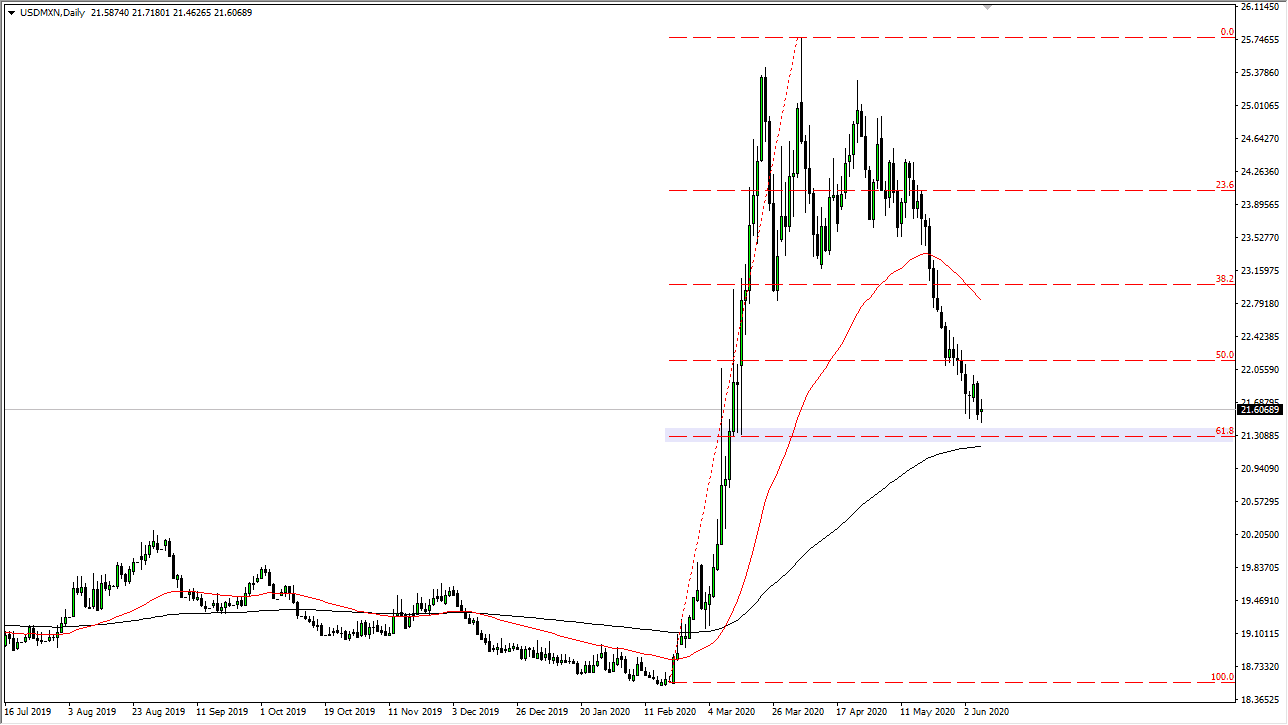Image resolution: width=1288 pixels, height=725 pixels.
Task: Click the 19.46910 price axis label
Action: [1259, 601]
